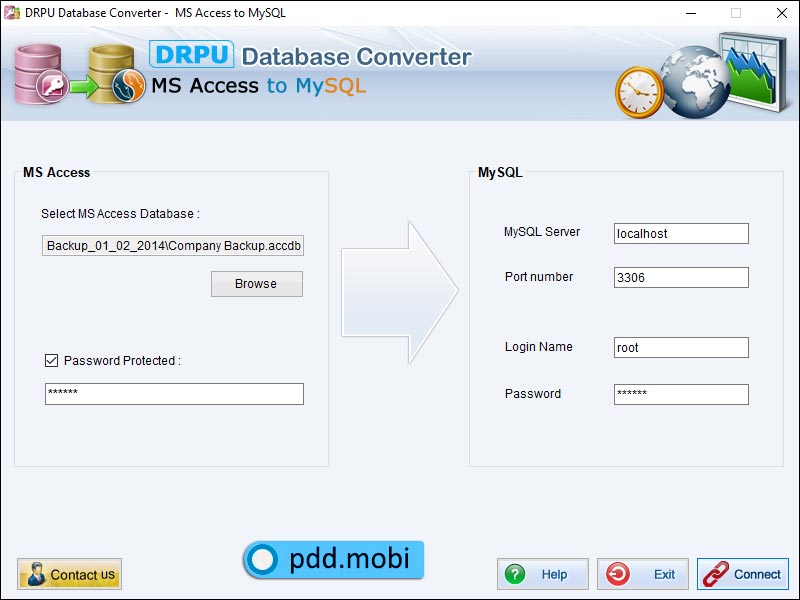Click the app icon in the title bar

(11, 13)
